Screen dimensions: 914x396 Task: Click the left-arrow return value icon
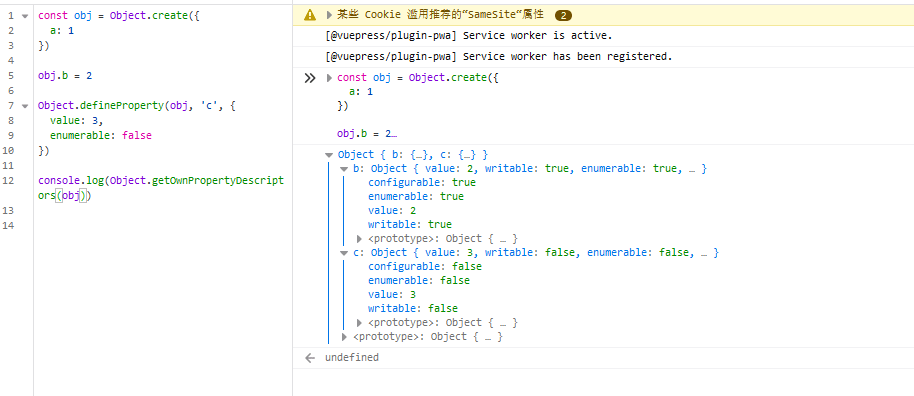(x=310, y=358)
